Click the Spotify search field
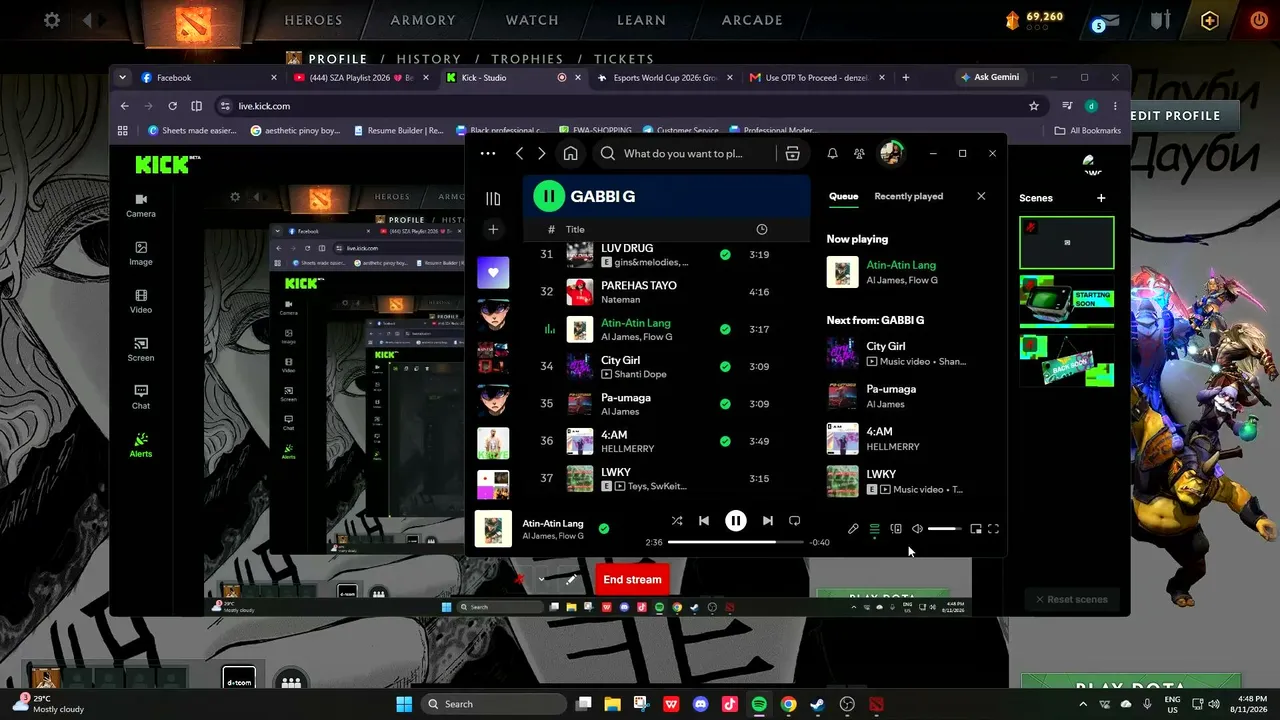The height and width of the screenshot is (720, 1280). pyautogui.click(x=684, y=153)
